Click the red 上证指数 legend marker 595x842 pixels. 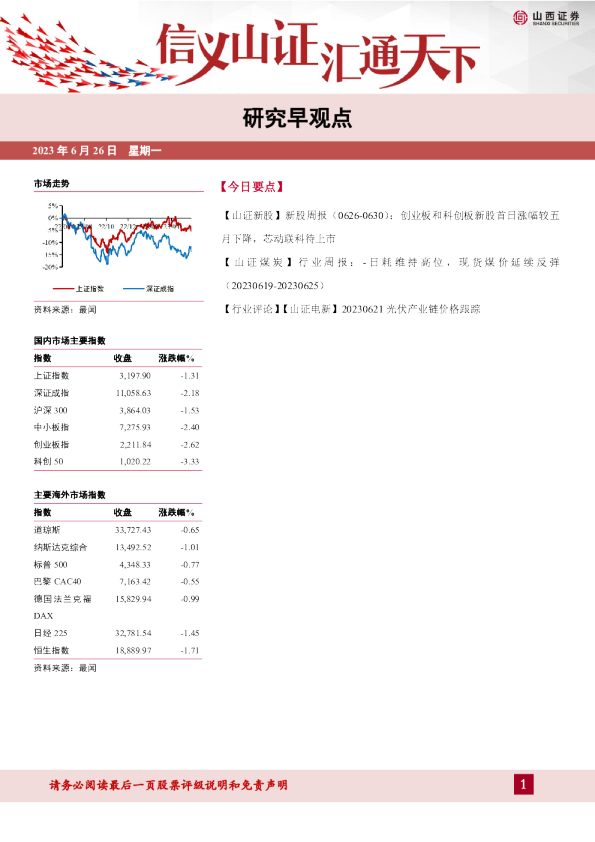63,289
